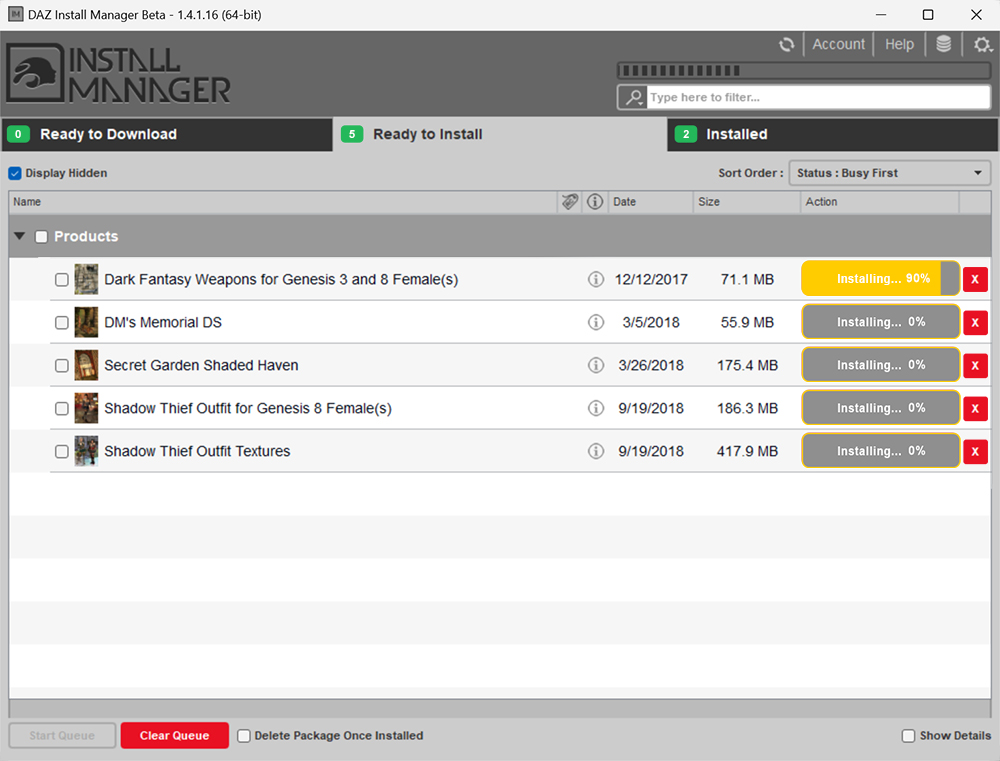The width and height of the screenshot is (1000, 761).
Task: Click the refresh icon beside Account
Action: [787, 44]
